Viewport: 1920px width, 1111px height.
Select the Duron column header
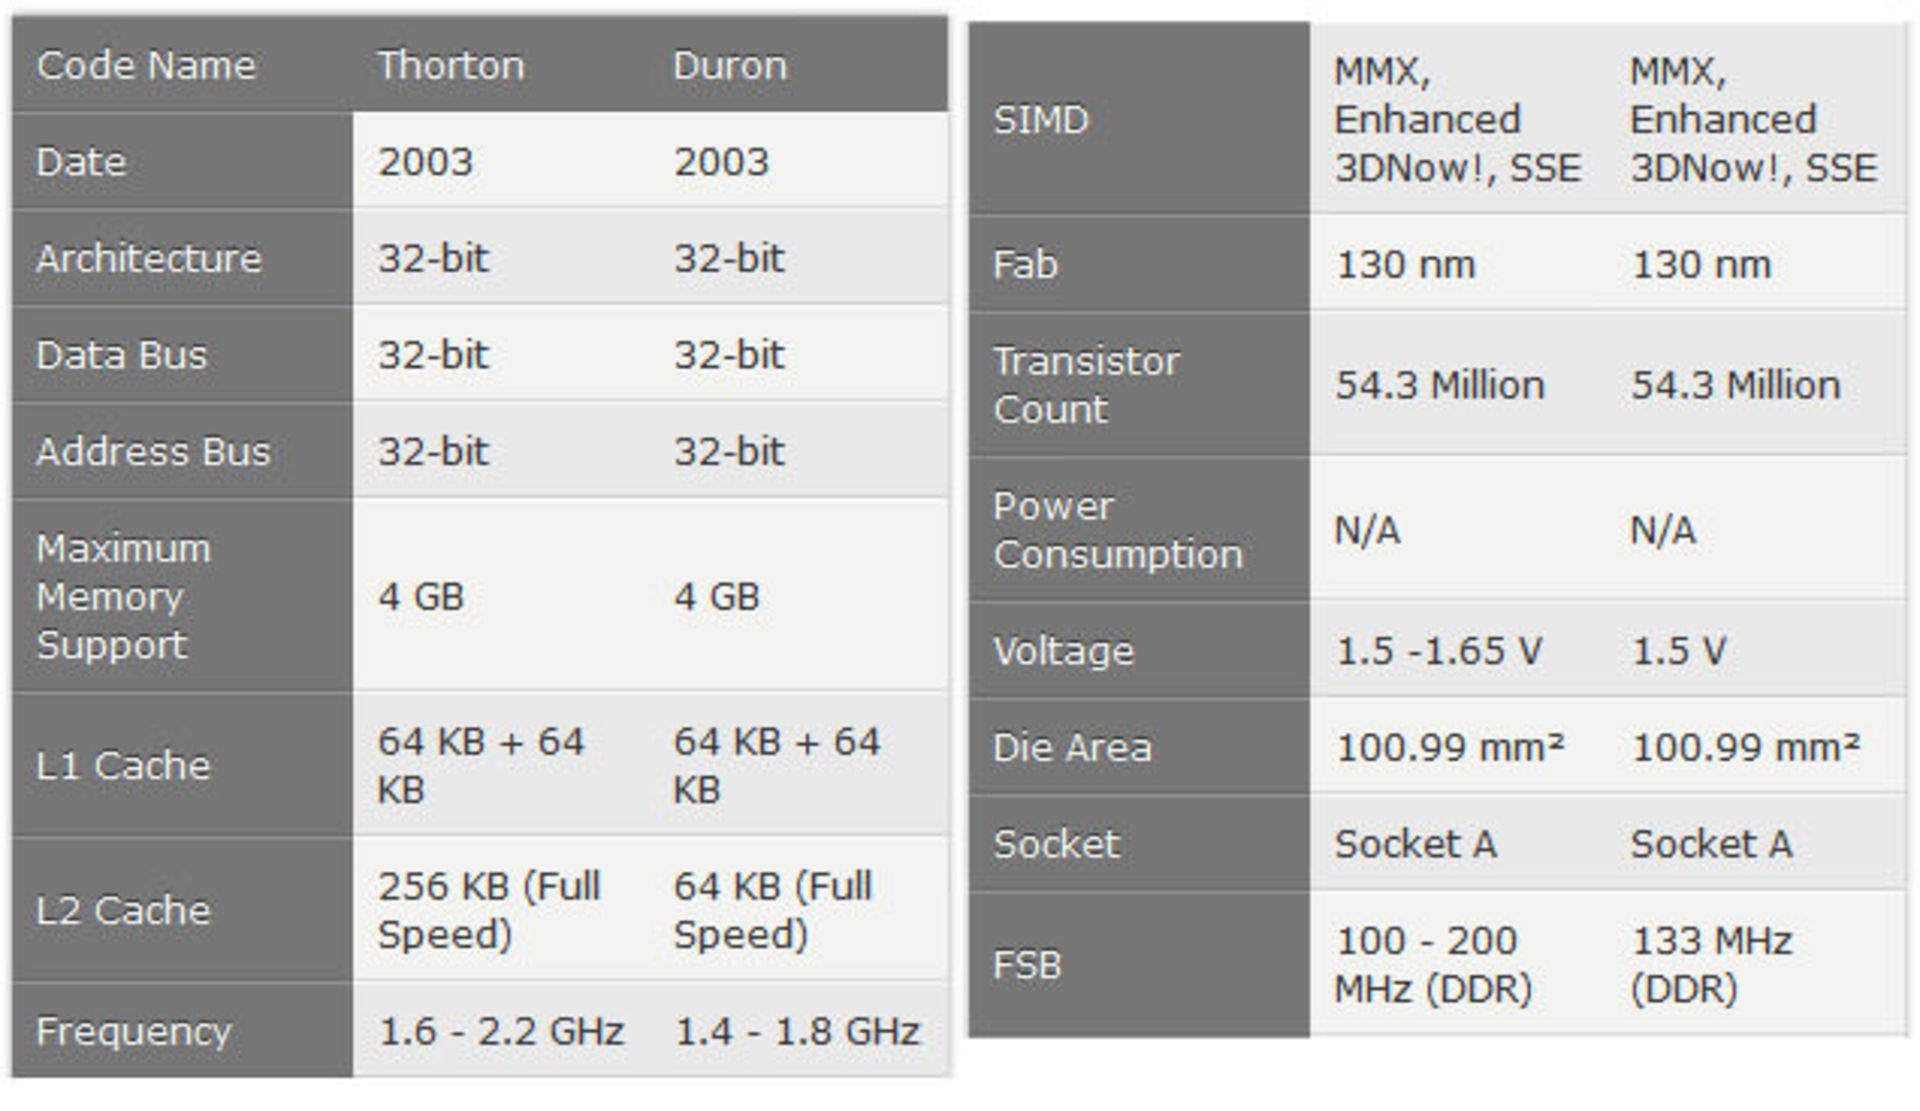[730, 66]
